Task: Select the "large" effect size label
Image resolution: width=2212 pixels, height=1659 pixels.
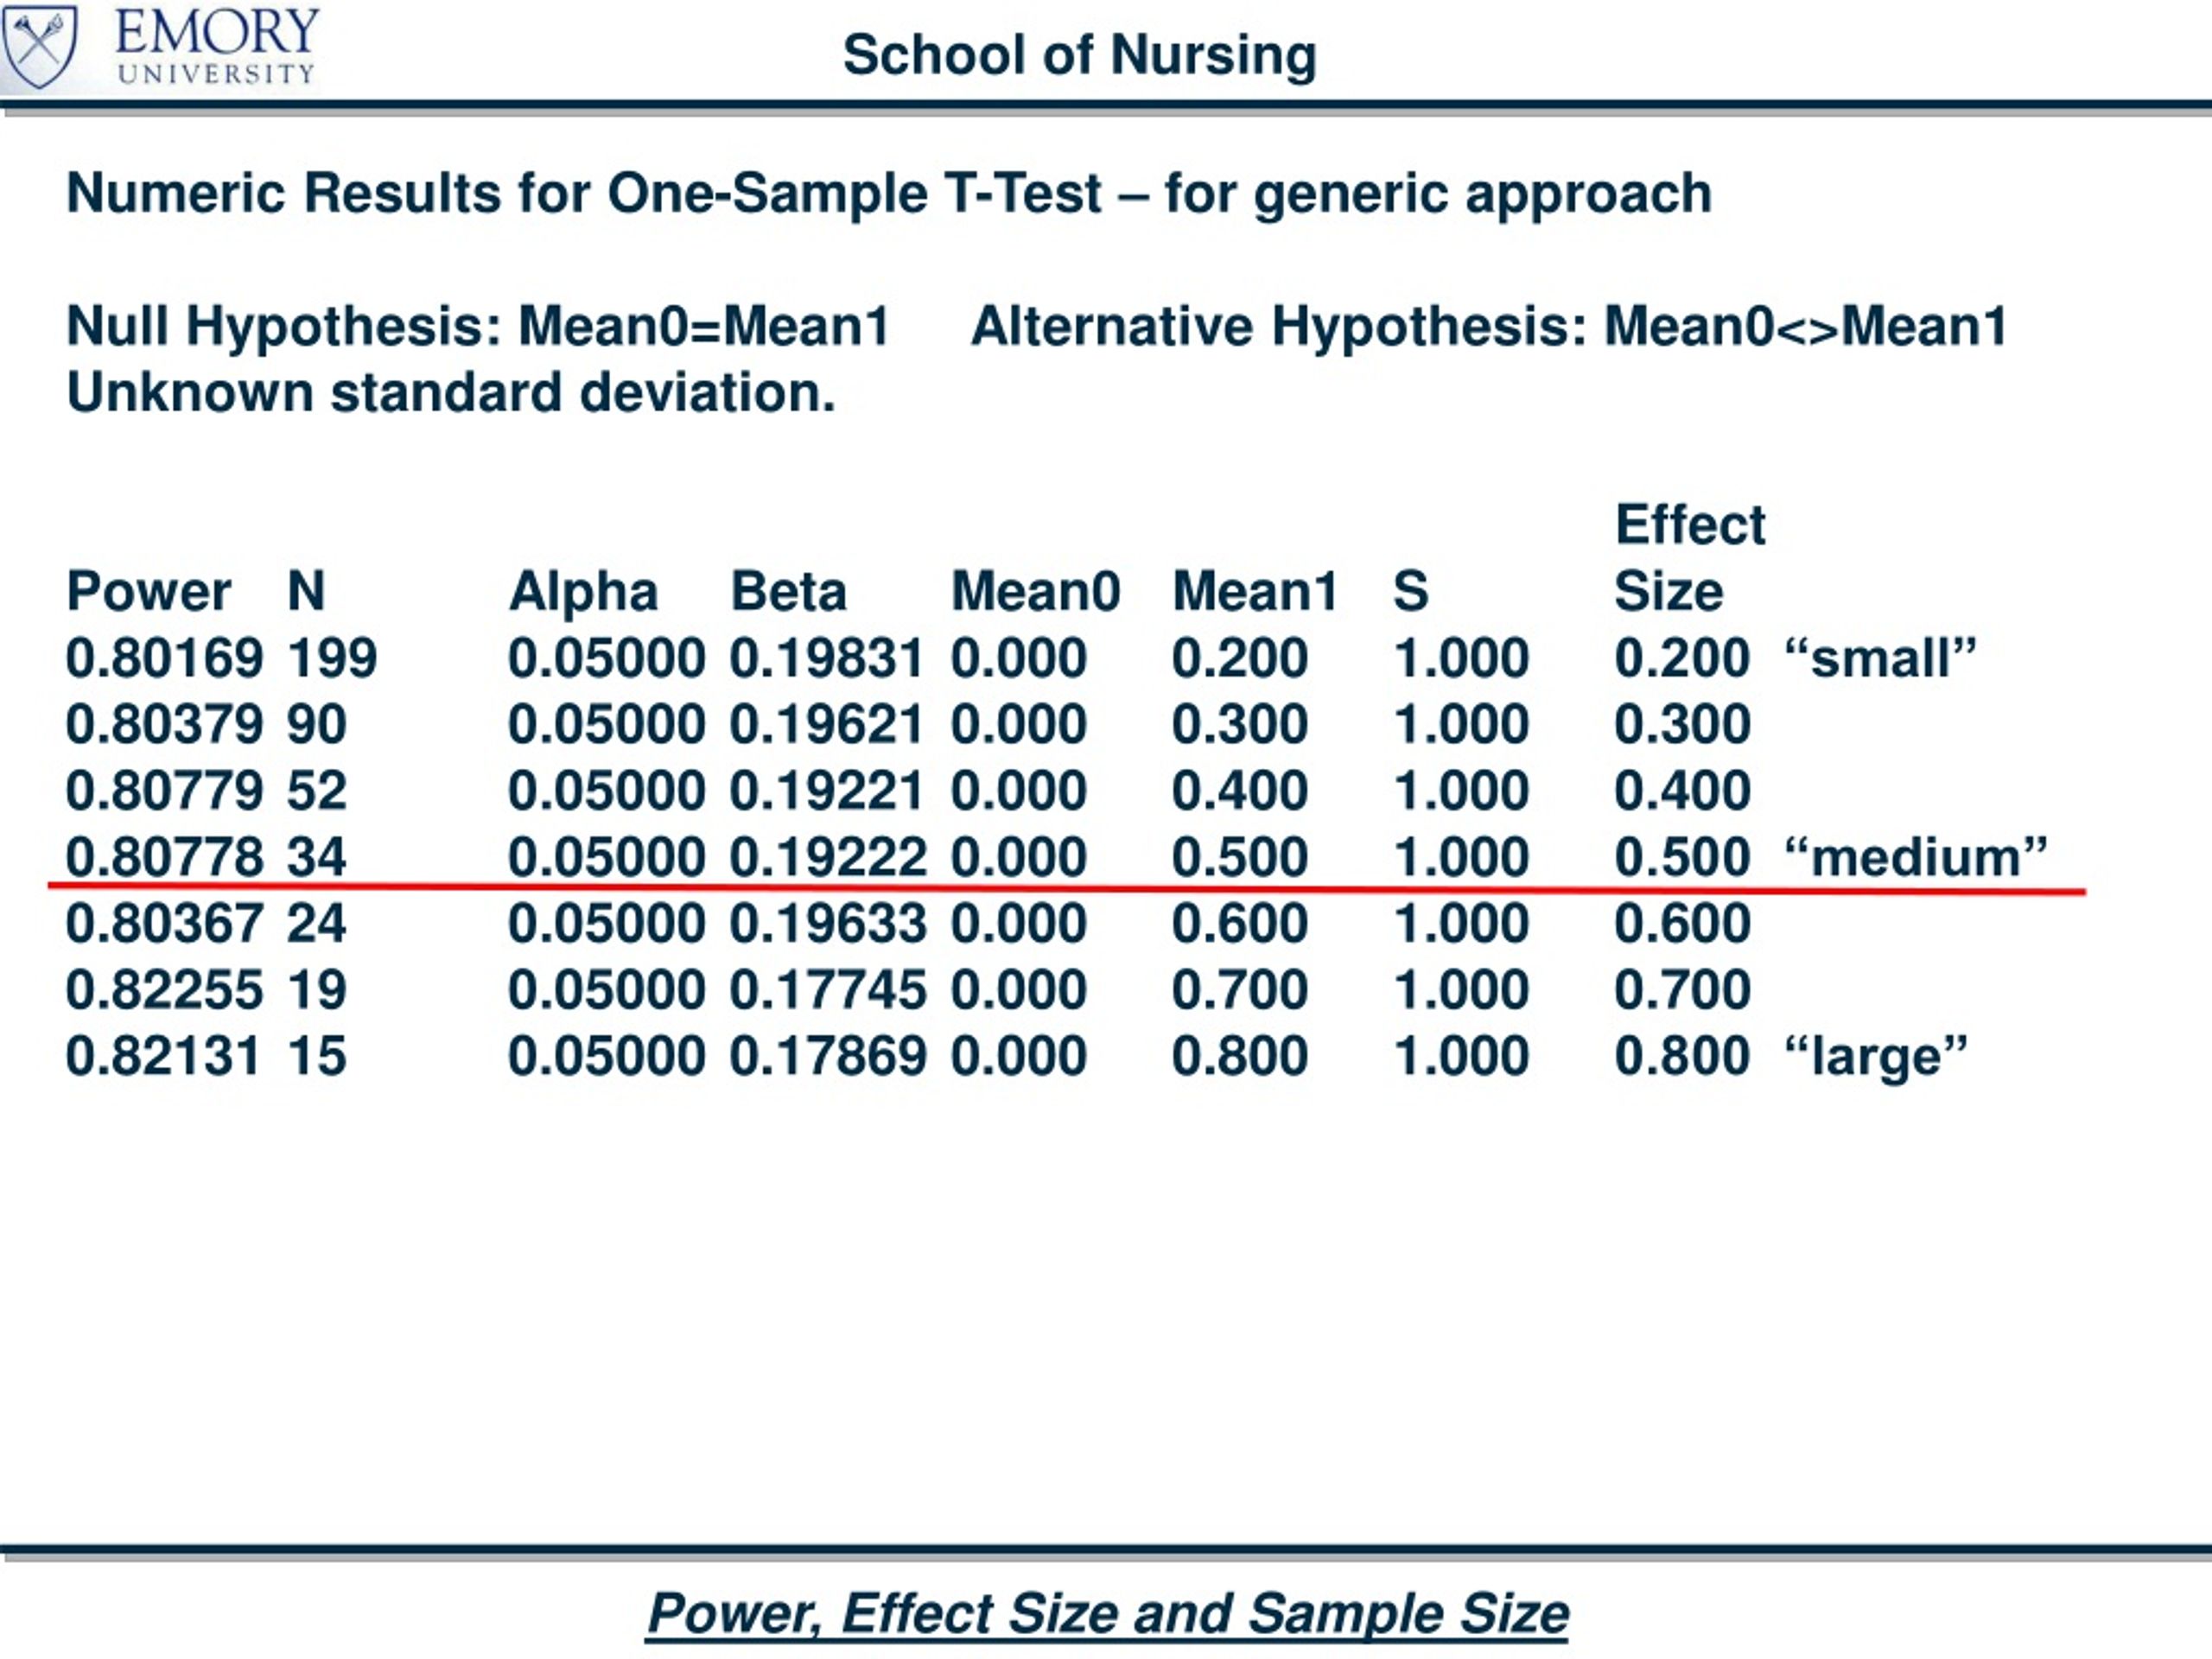Action: point(1875,1057)
